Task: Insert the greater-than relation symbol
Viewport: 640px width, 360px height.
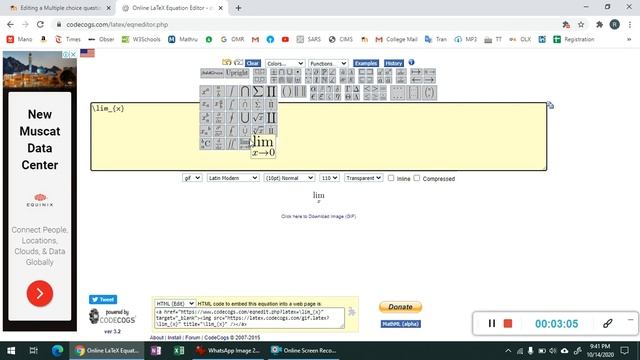Action: (375, 89)
